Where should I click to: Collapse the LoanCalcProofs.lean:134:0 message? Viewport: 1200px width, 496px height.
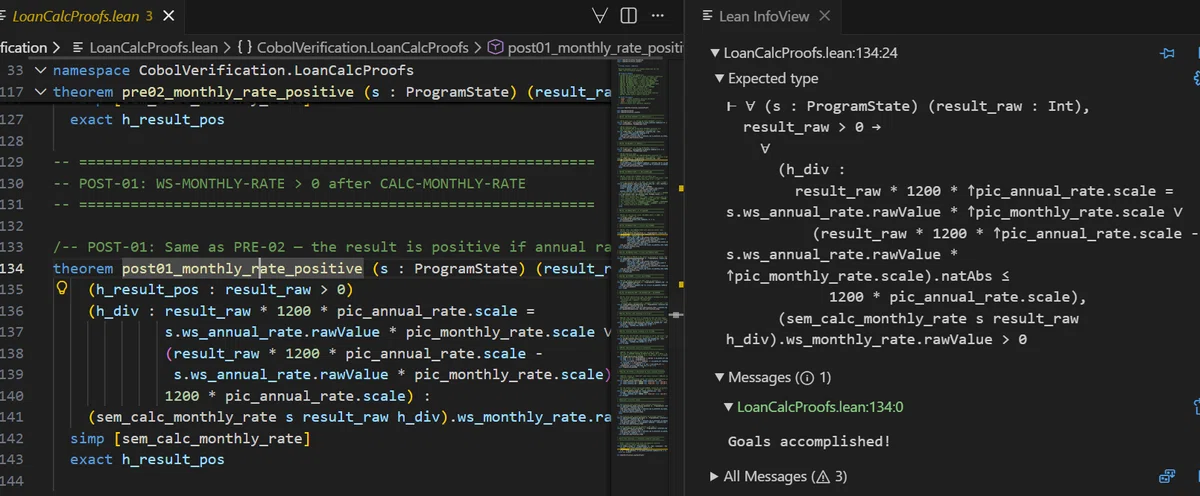point(728,407)
